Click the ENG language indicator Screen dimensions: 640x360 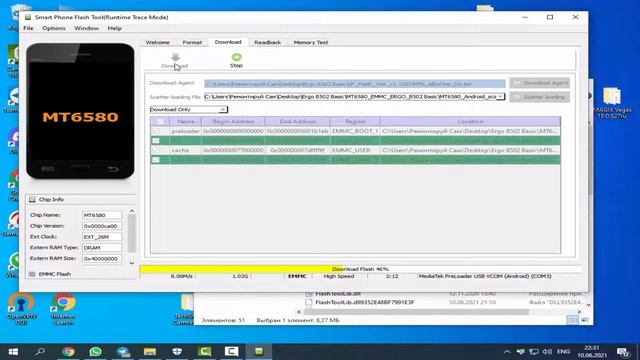pyautogui.click(x=563, y=351)
